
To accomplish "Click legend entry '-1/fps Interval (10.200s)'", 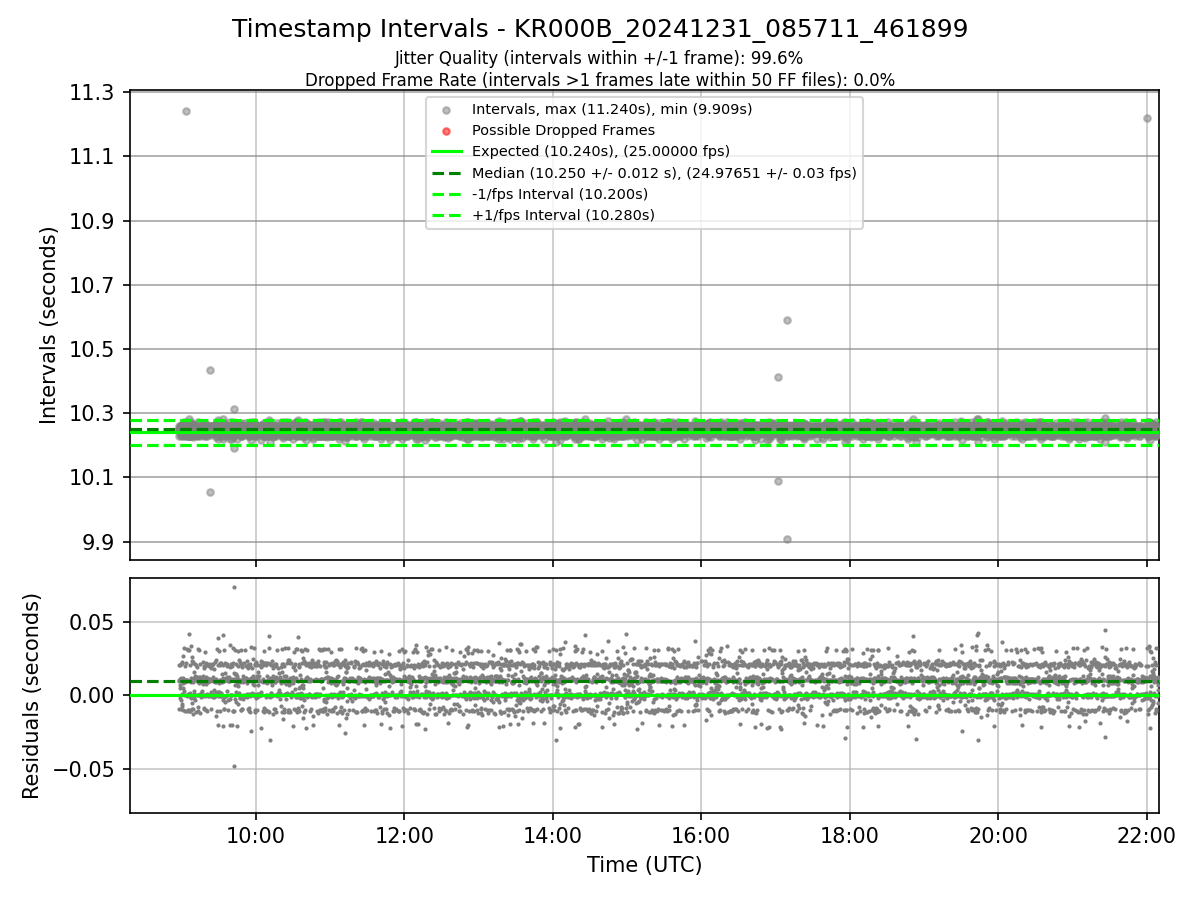I will tap(560, 193).
